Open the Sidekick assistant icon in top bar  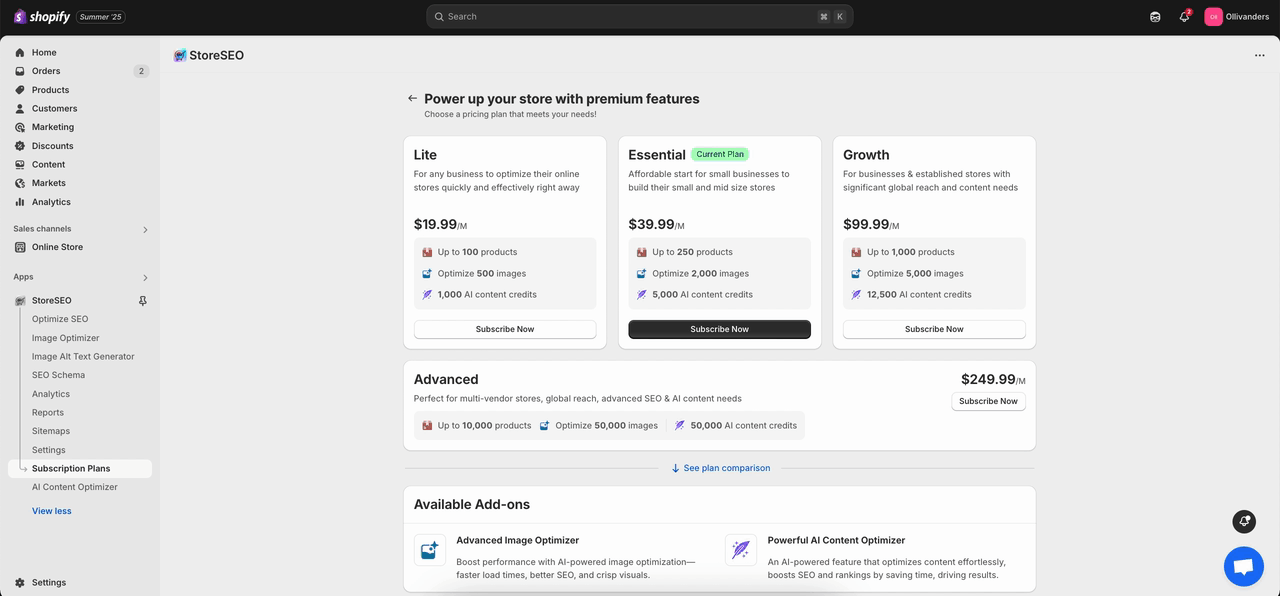tap(1155, 16)
